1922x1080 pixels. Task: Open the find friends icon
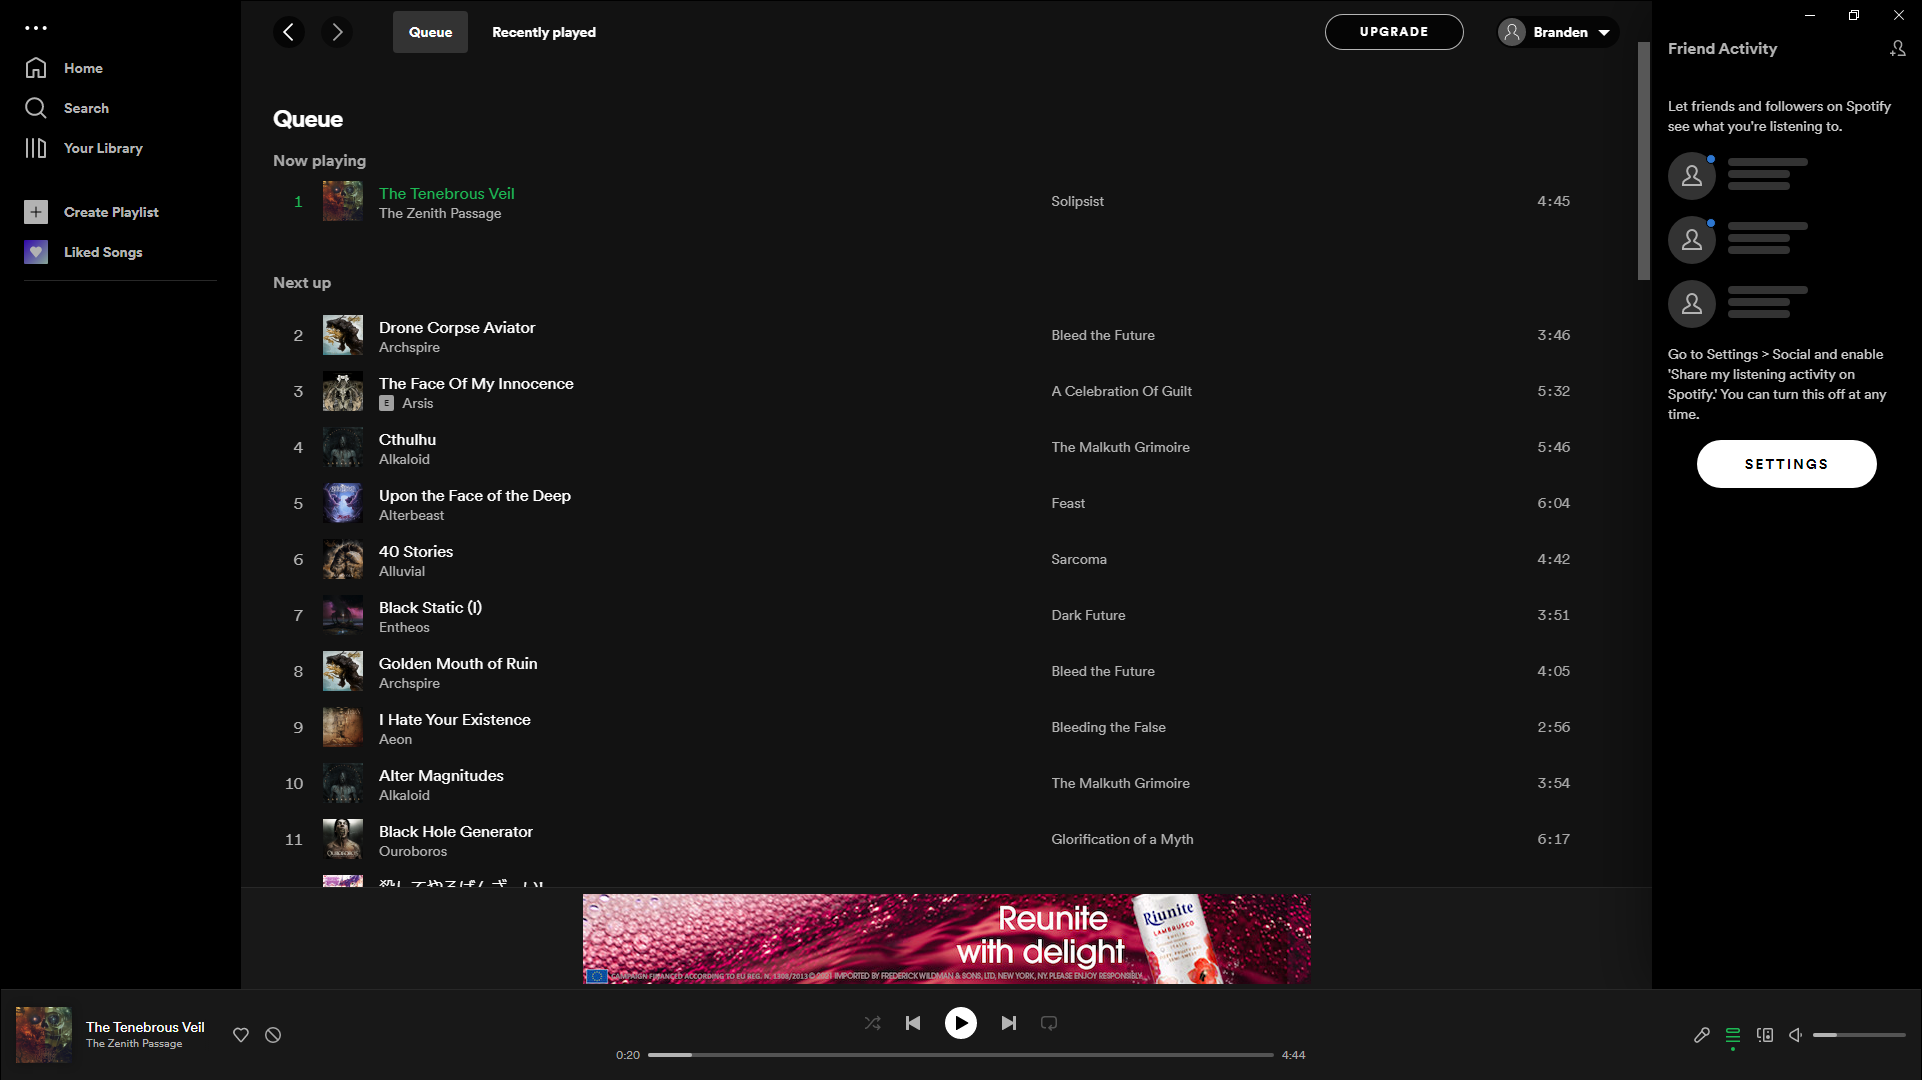(1897, 48)
